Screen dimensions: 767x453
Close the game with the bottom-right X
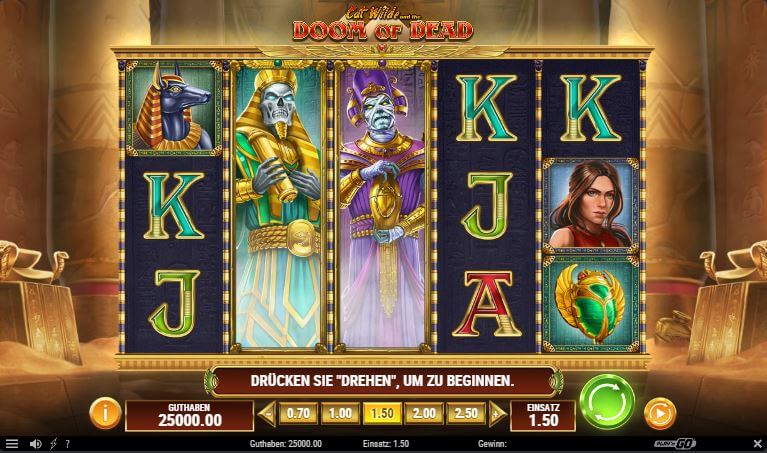tap(757, 444)
